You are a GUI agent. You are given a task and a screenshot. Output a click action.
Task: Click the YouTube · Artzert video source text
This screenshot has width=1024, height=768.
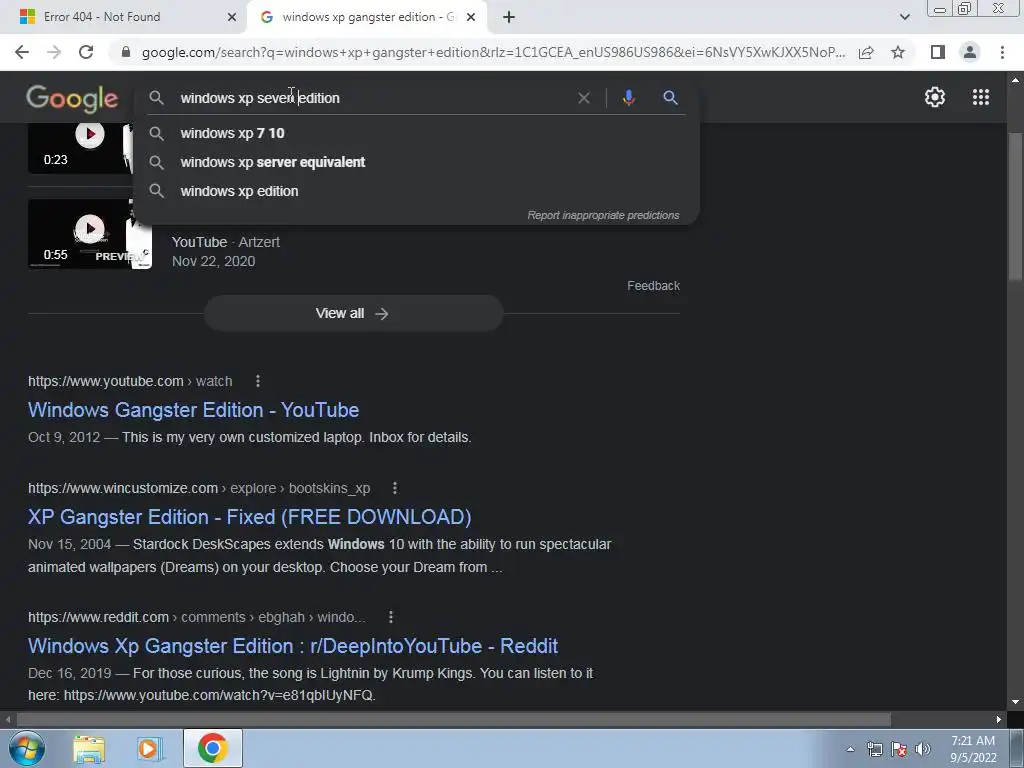click(x=225, y=242)
